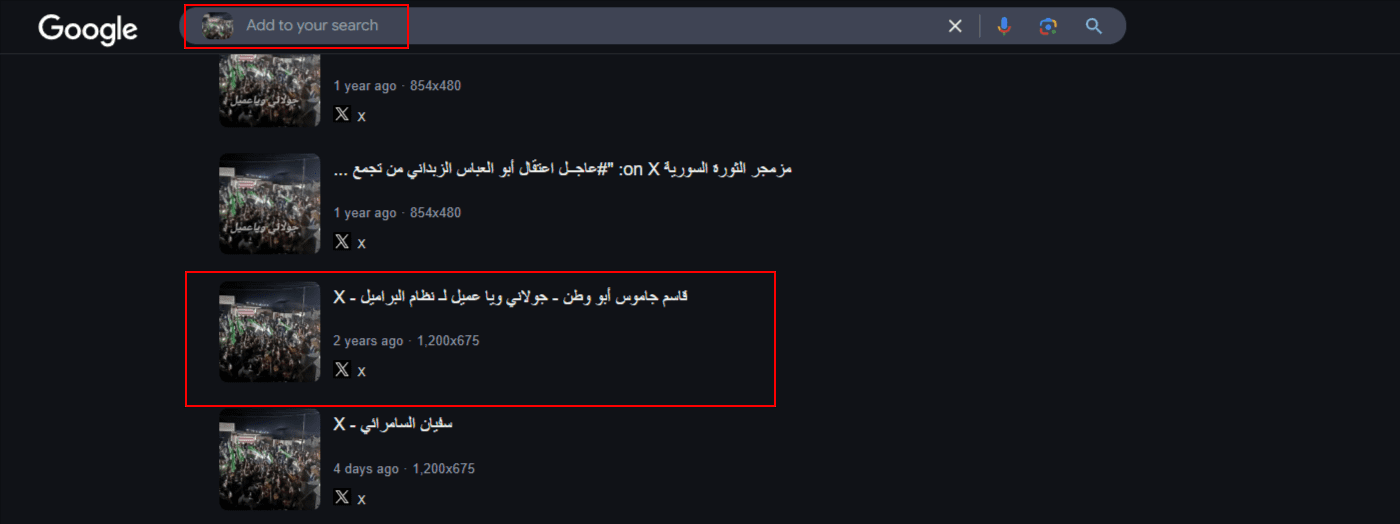This screenshot has height=524, width=1400.
Task: Click X source icon under 2 years ago result
Action: coord(342,369)
